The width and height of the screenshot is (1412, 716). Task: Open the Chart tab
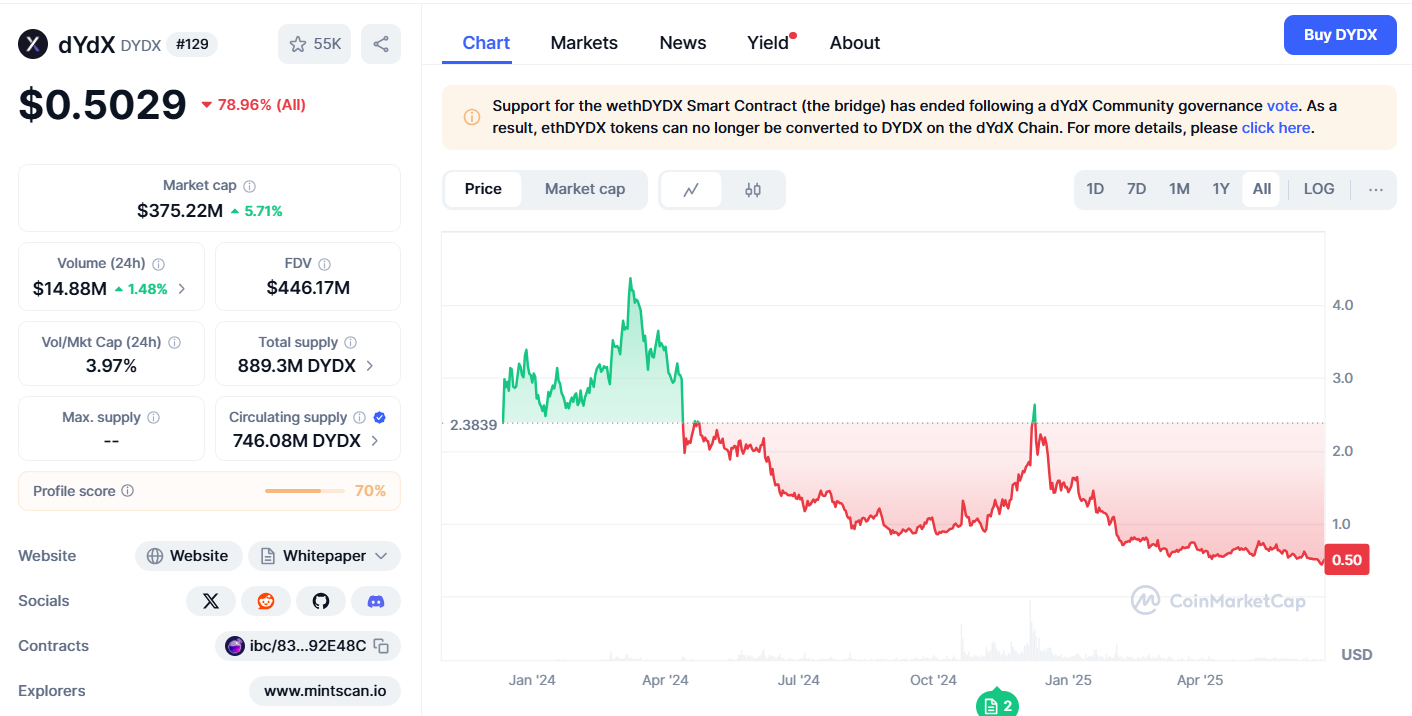(486, 43)
